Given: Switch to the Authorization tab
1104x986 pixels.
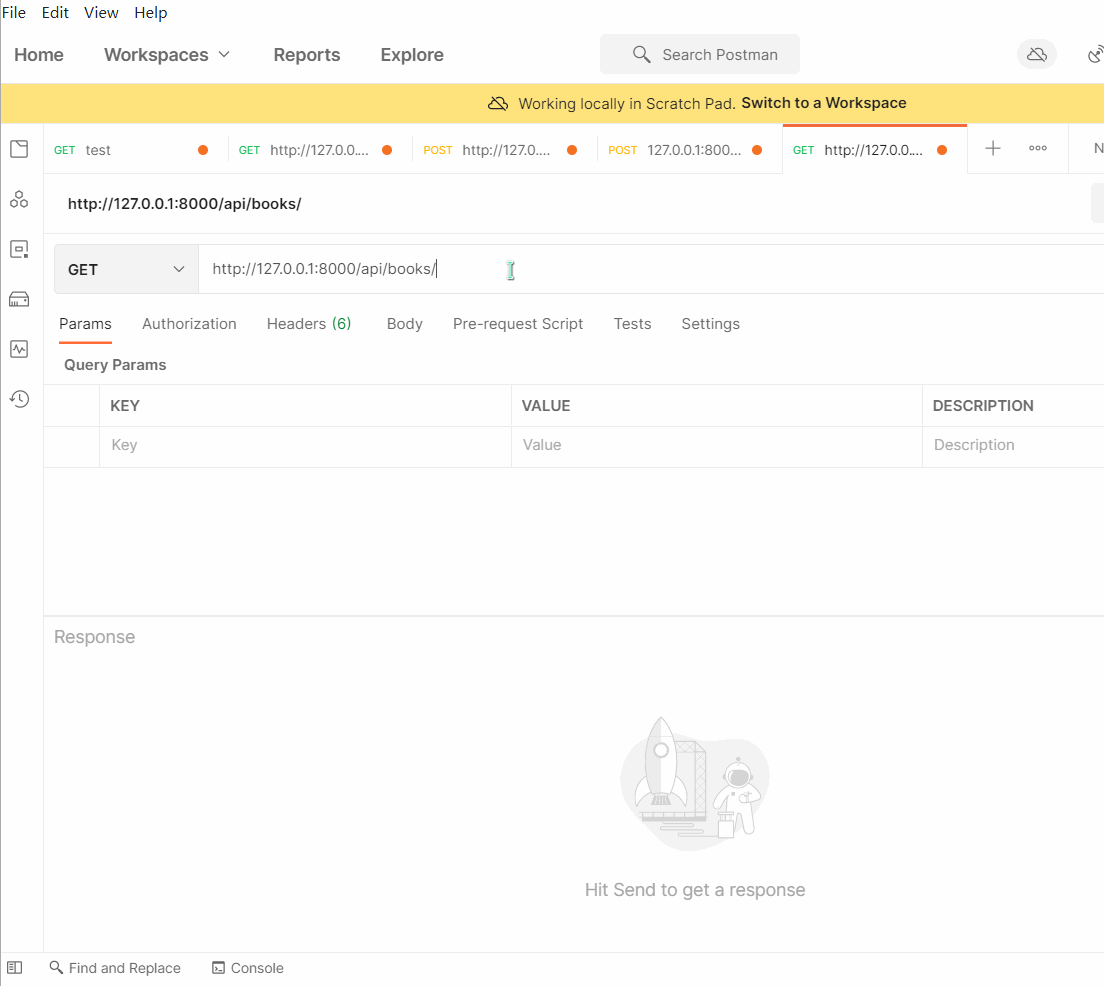Looking at the screenshot, I should coord(189,324).
